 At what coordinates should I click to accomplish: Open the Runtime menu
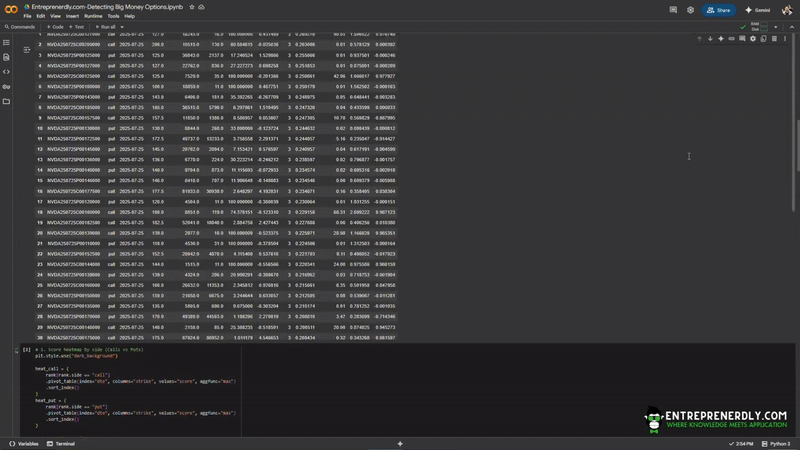point(93,16)
